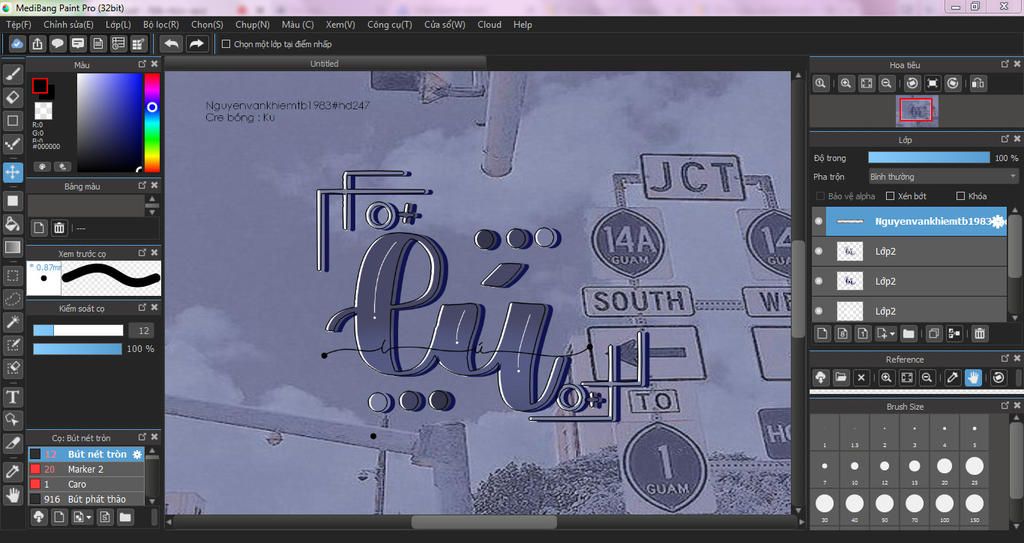The image size is (1024, 543).
Task: Click the cloud save icon in toolbar
Action: (x=17, y=44)
